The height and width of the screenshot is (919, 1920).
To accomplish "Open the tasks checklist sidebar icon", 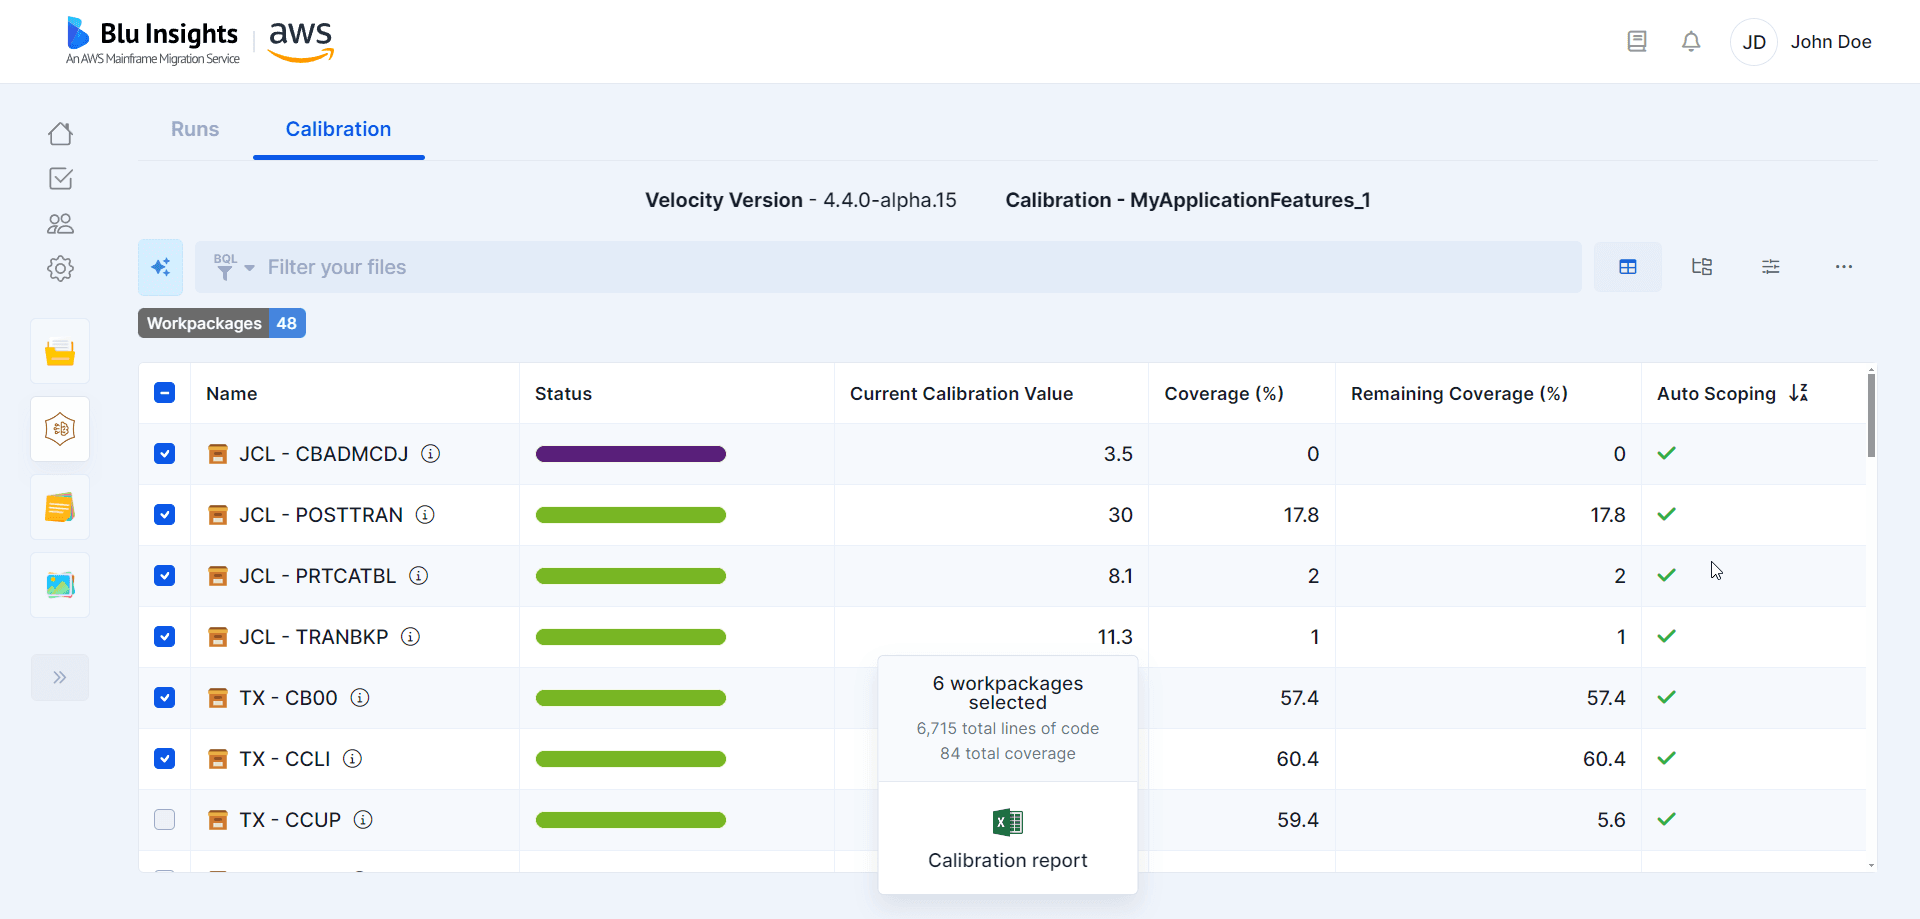I will point(60,178).
